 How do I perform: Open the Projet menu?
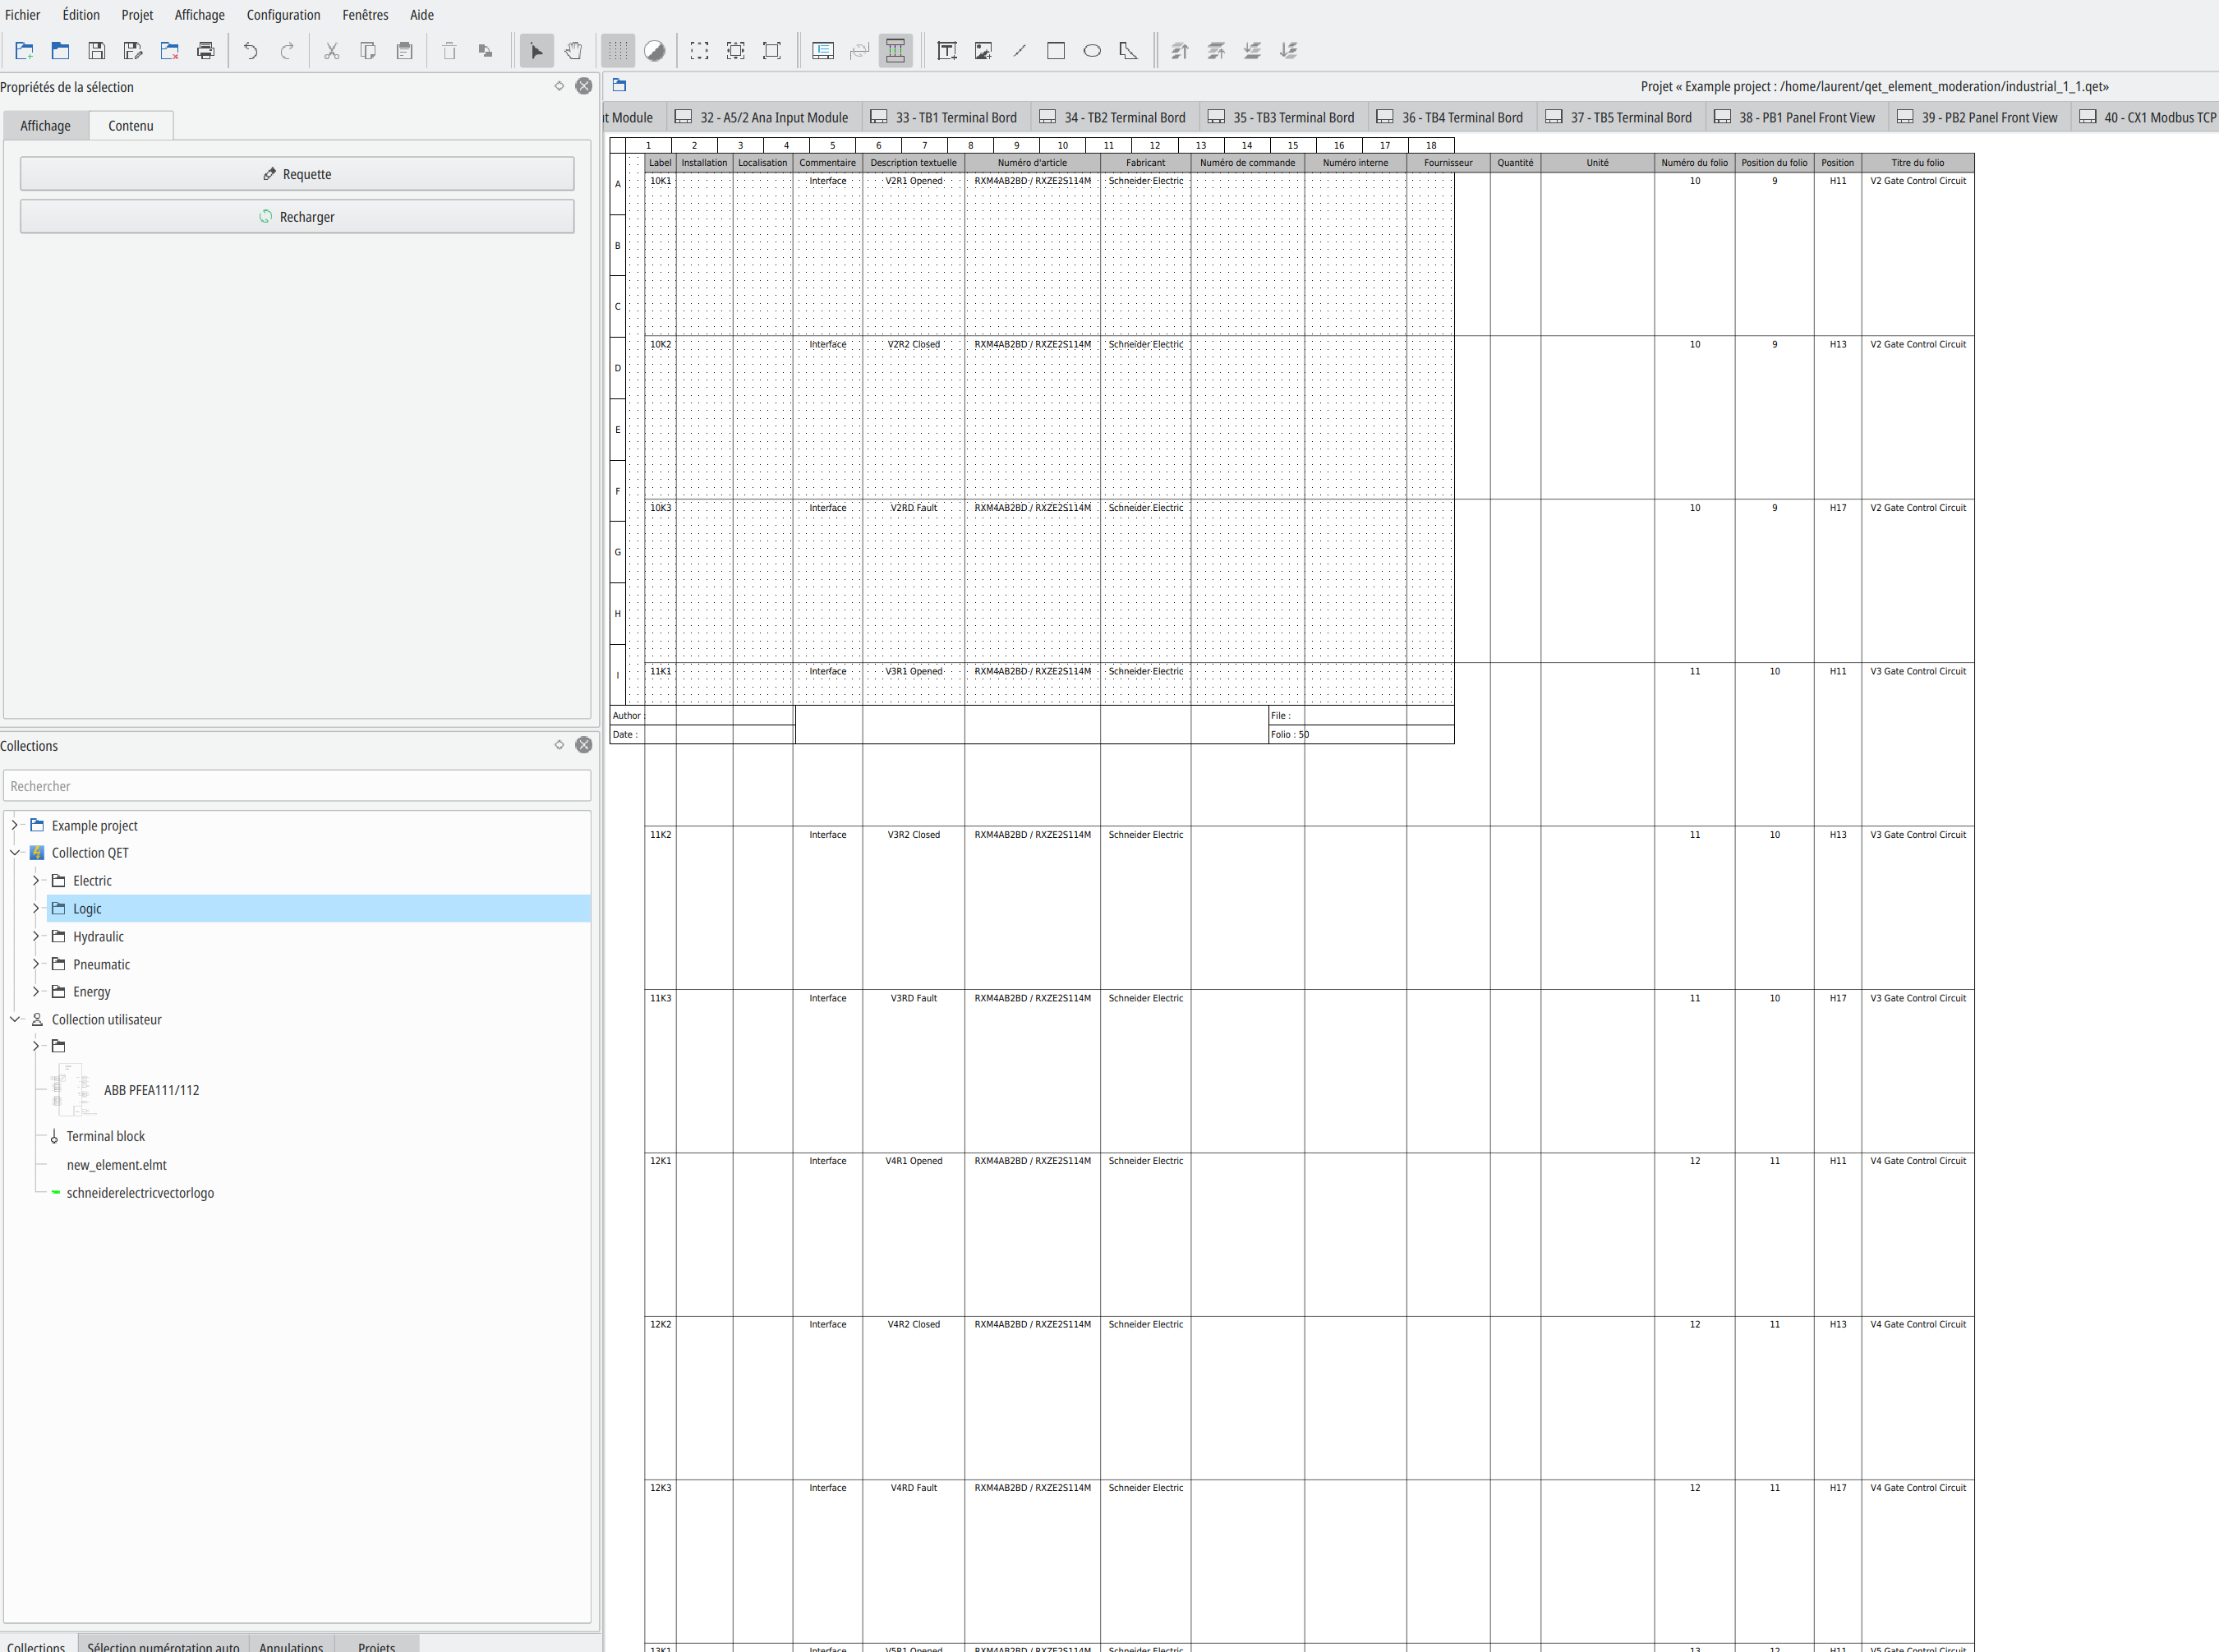click(x=137, y=15)
